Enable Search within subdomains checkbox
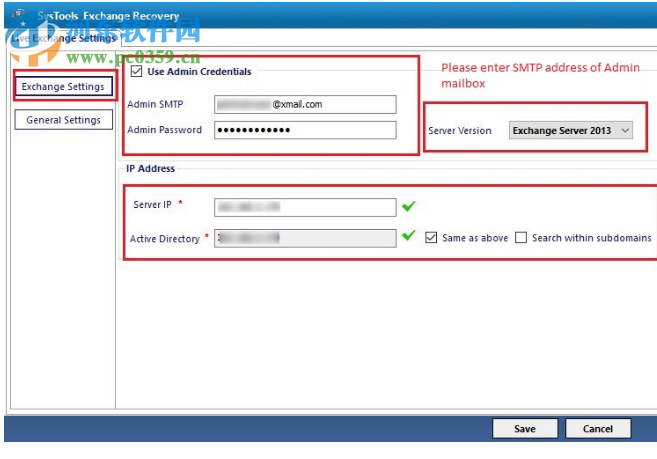This screenshot has height=459, width=657. (x=521, y=238)
